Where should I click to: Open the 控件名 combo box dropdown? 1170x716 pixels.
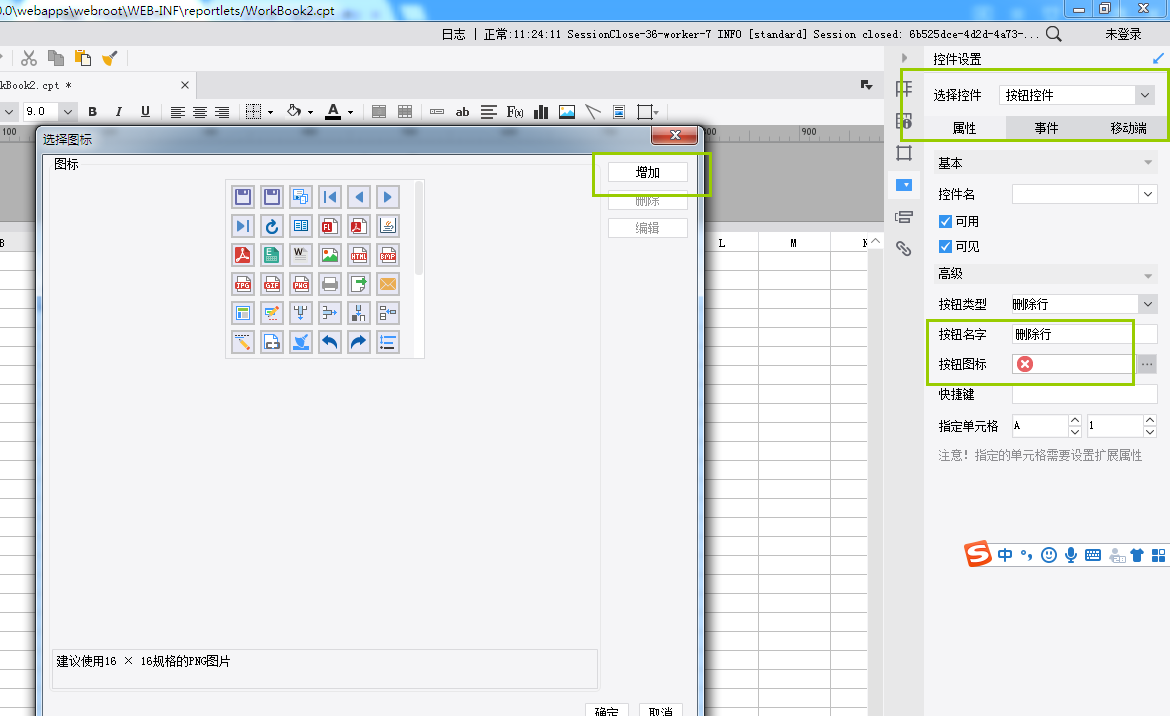pyautogui.click(x=1147, y=194)
